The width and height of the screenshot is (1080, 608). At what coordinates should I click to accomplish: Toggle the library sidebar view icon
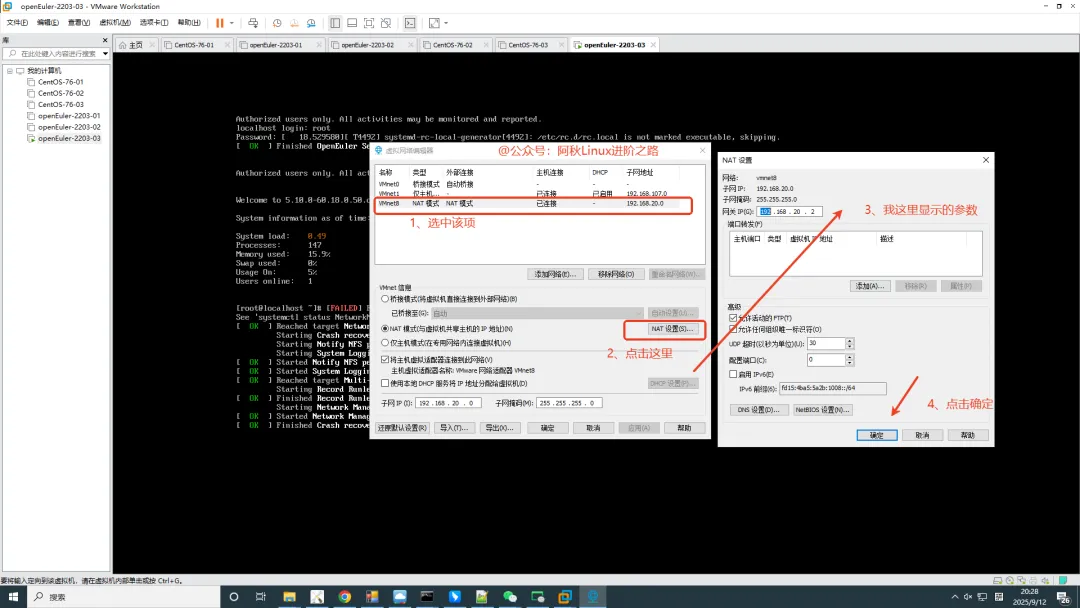coord(335,22)
